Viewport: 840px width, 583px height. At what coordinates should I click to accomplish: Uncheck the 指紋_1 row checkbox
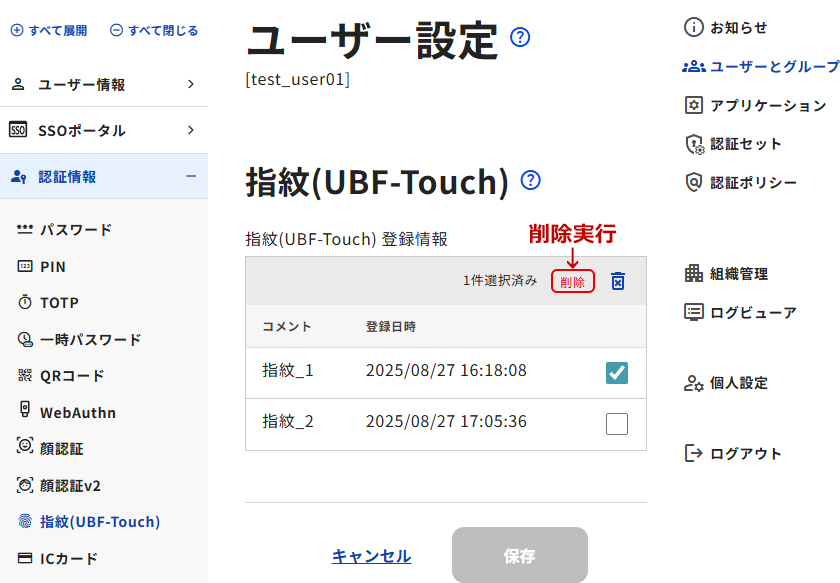coord(617,373)
